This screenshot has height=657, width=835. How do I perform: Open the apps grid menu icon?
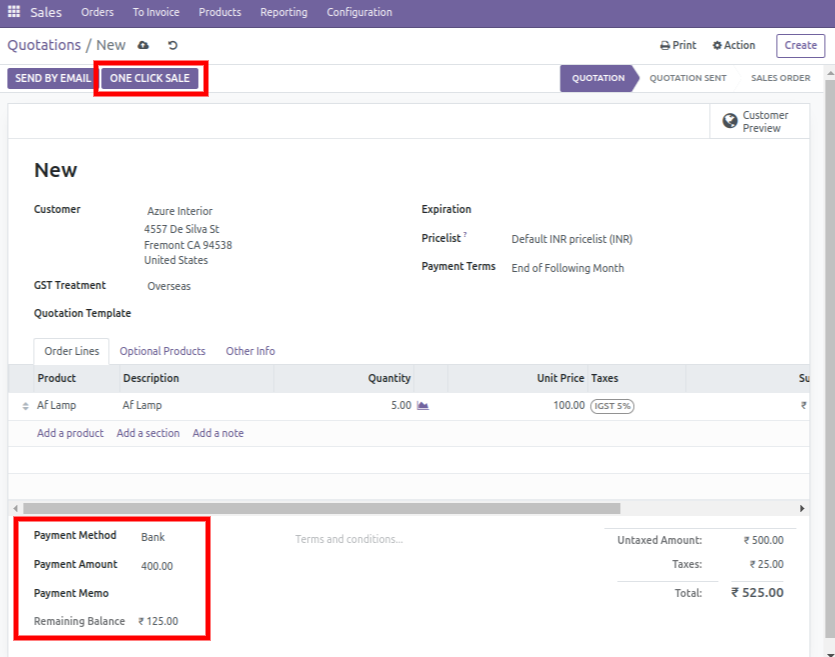pyautogui.click(x=14, y=13)
